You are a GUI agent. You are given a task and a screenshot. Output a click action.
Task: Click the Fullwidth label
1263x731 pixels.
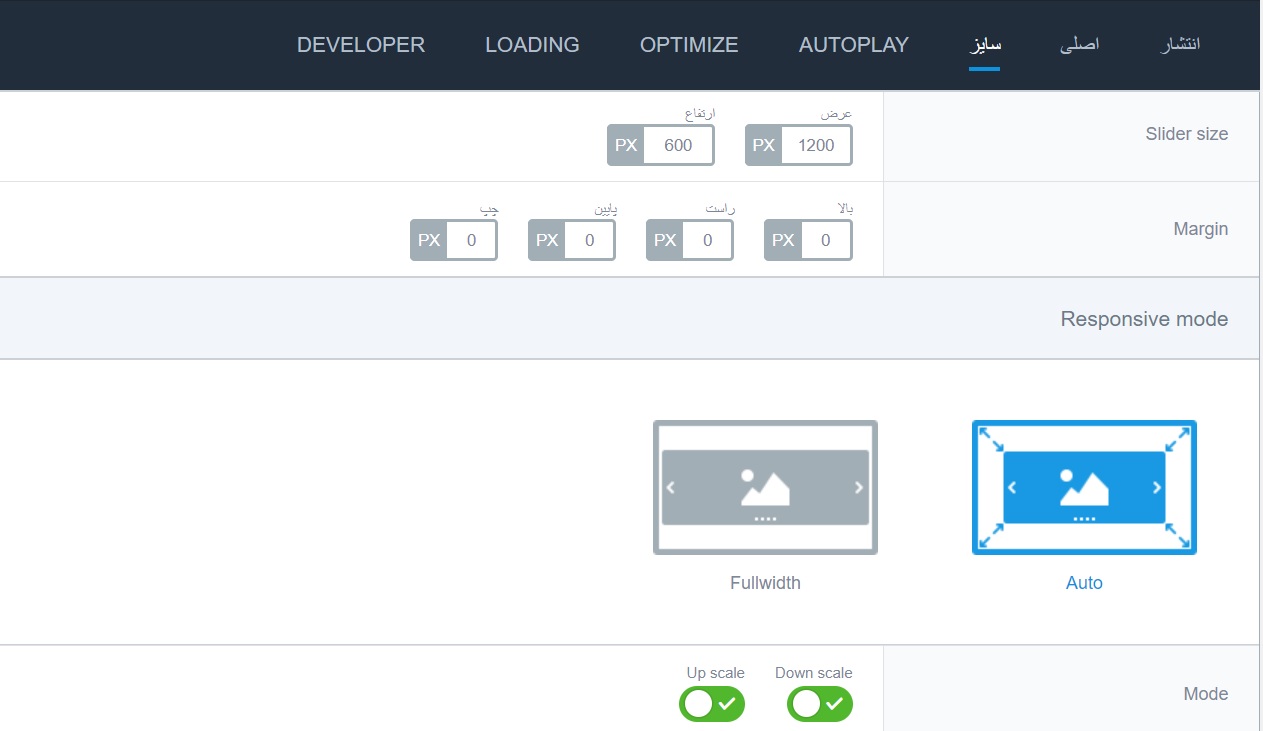pyautogui.click(x=765, y=583)
